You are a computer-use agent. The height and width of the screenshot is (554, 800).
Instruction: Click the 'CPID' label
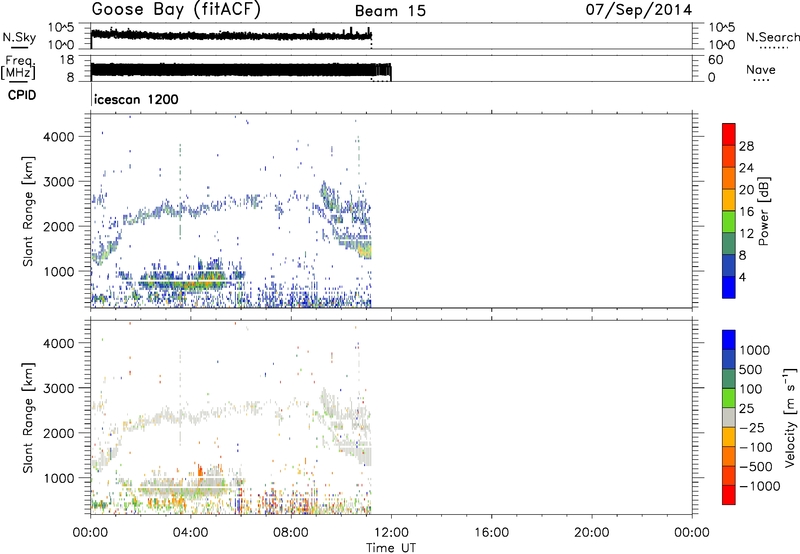point(22,95)
